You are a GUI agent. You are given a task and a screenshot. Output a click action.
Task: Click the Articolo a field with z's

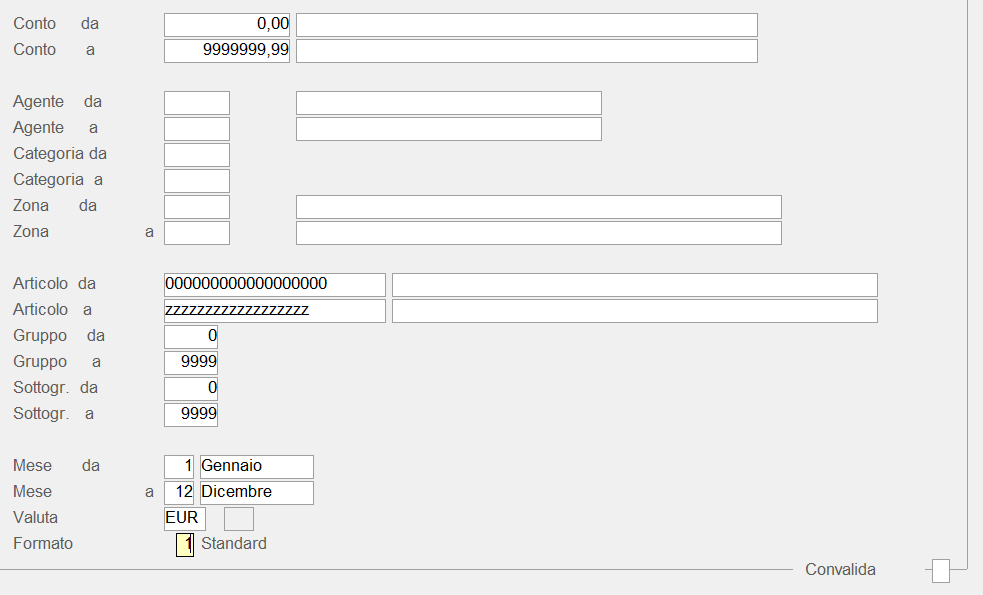point(274,310)
